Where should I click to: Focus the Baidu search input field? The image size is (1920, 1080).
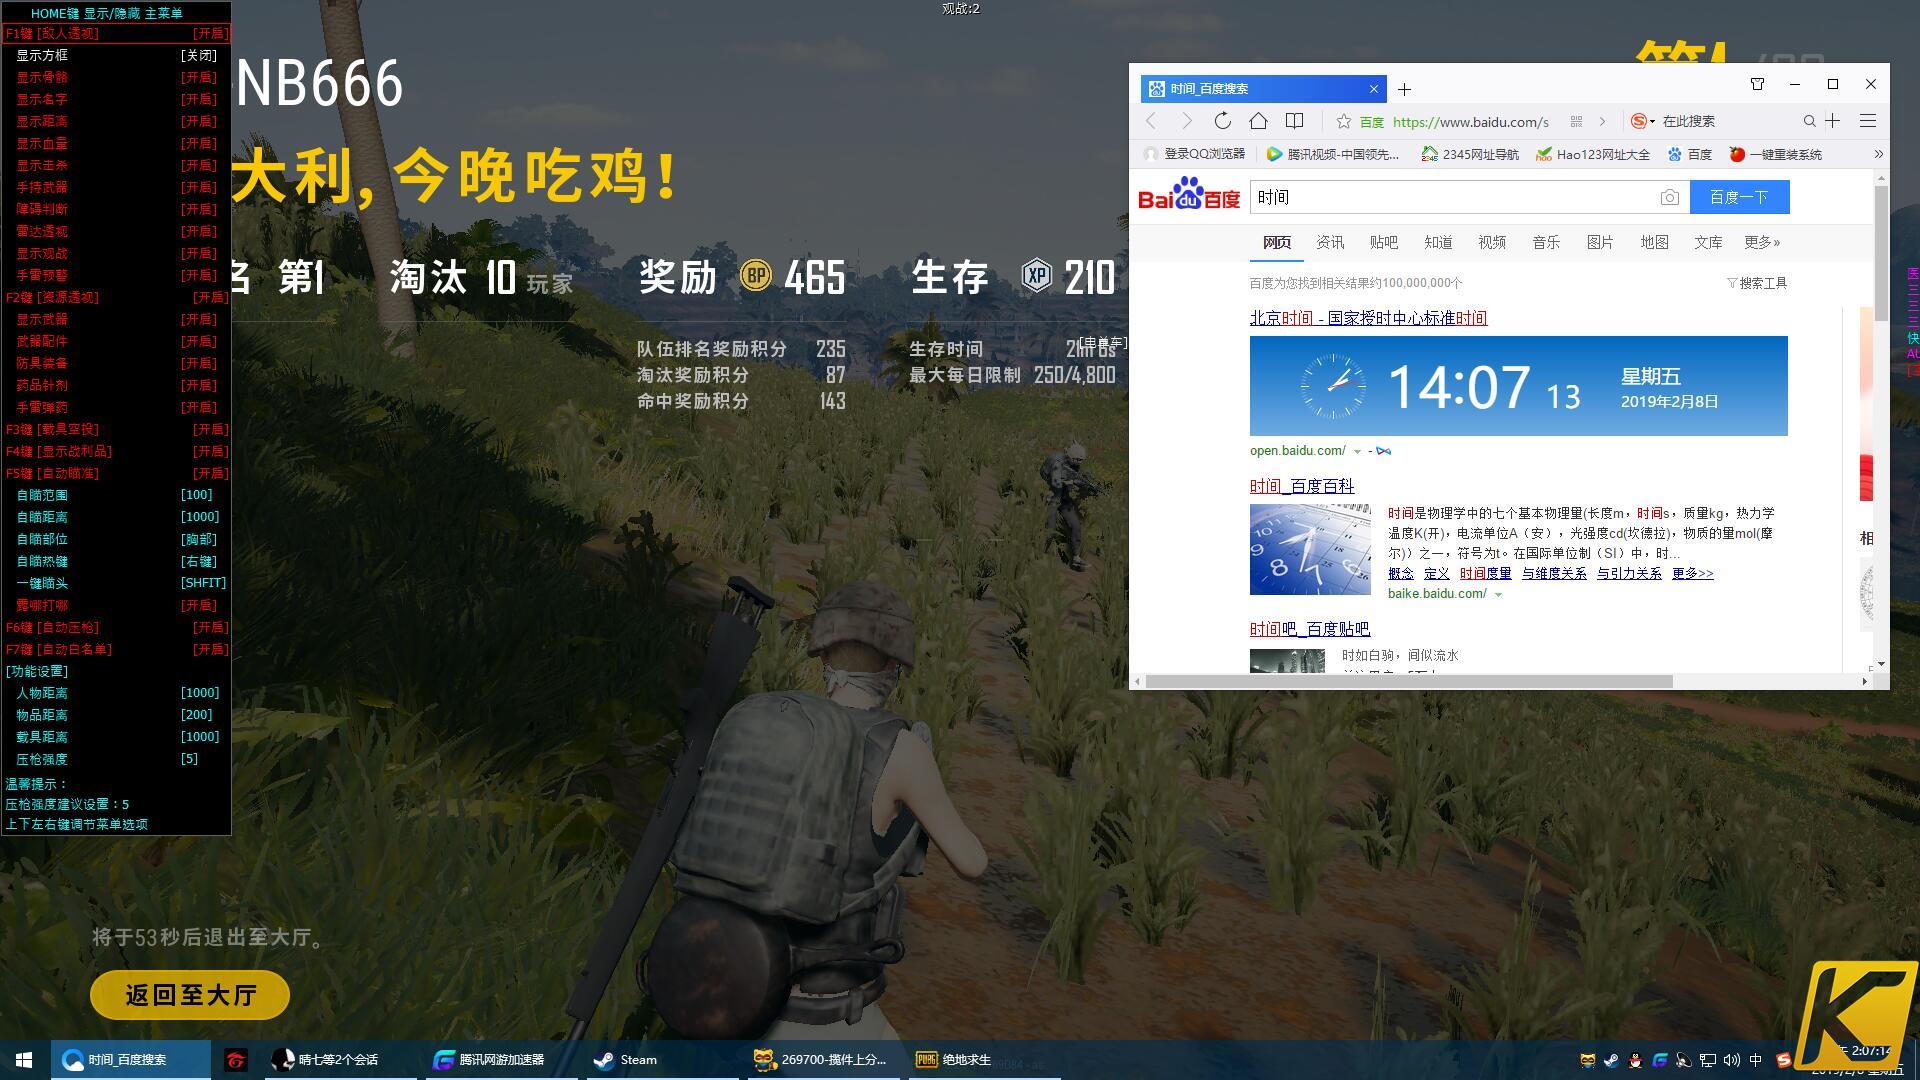(1450, 198)
